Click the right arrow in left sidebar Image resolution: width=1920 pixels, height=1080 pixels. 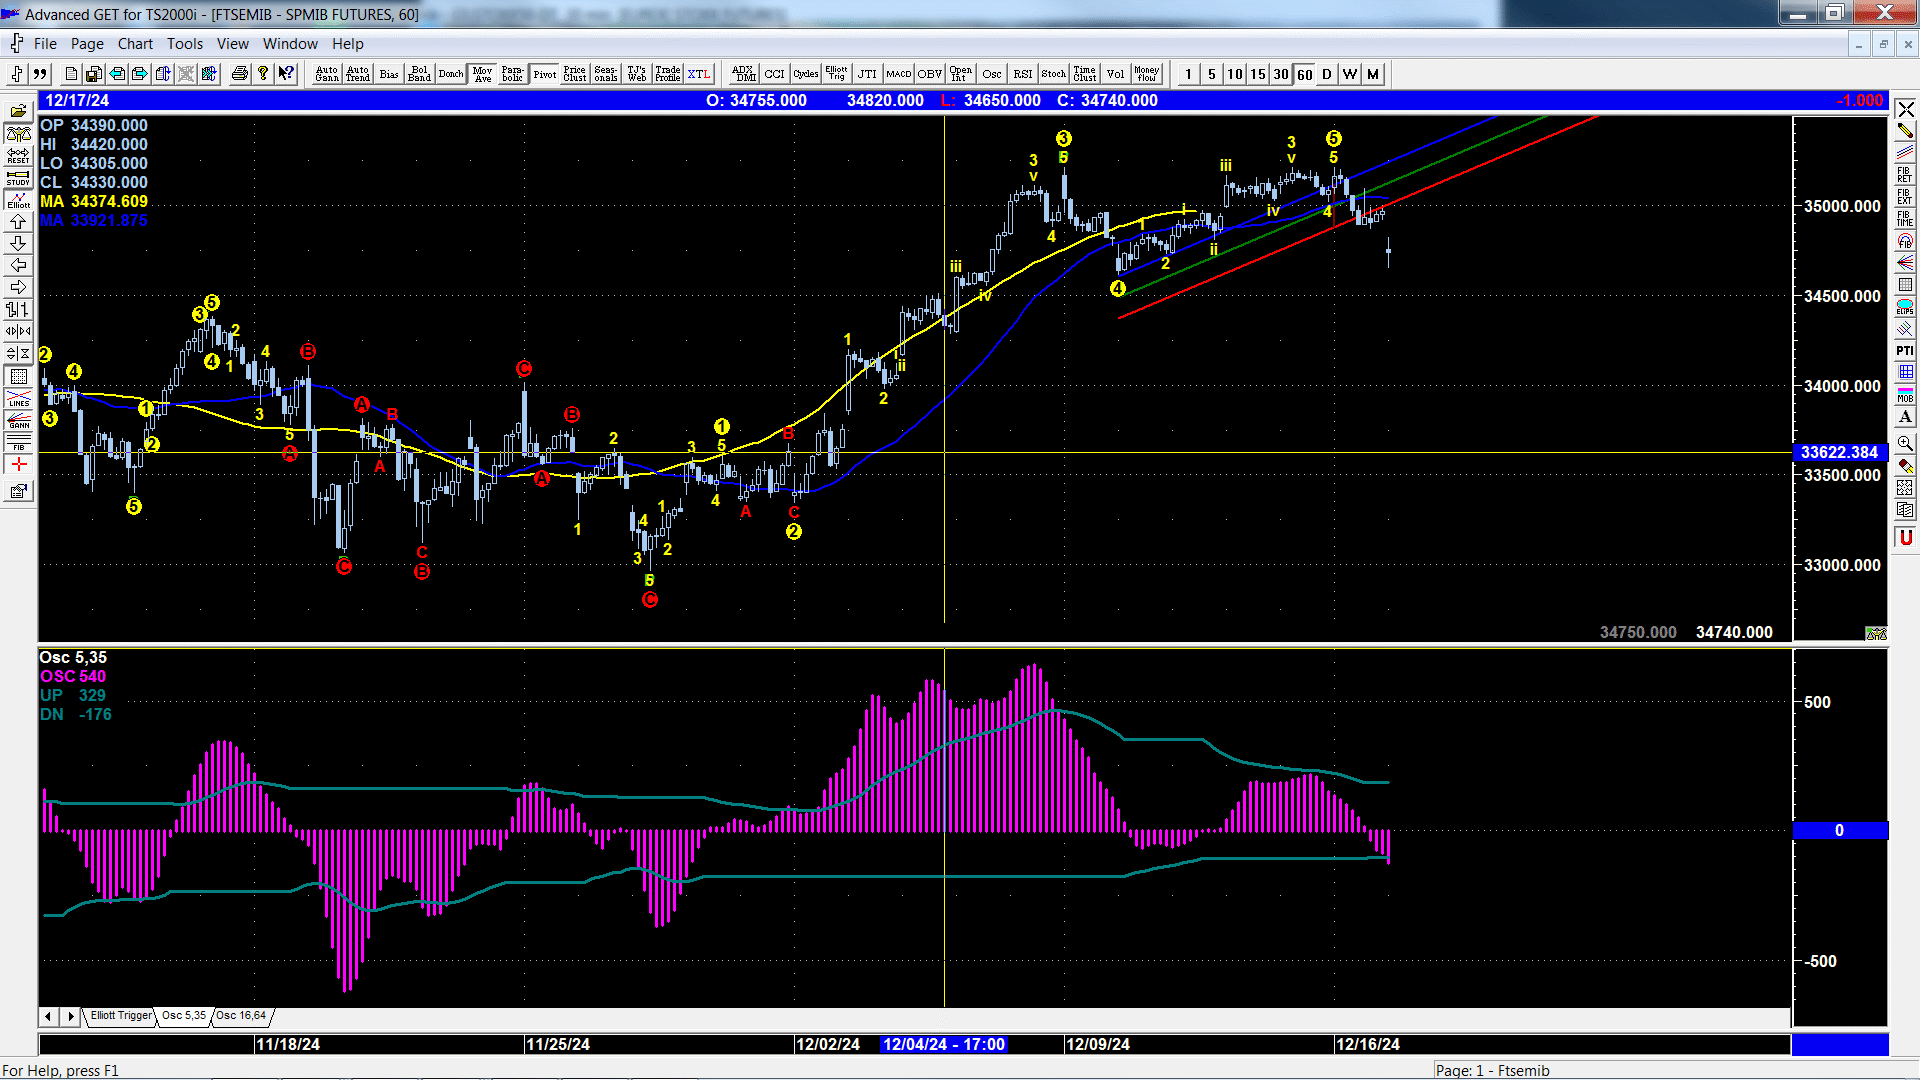[18, 287]
